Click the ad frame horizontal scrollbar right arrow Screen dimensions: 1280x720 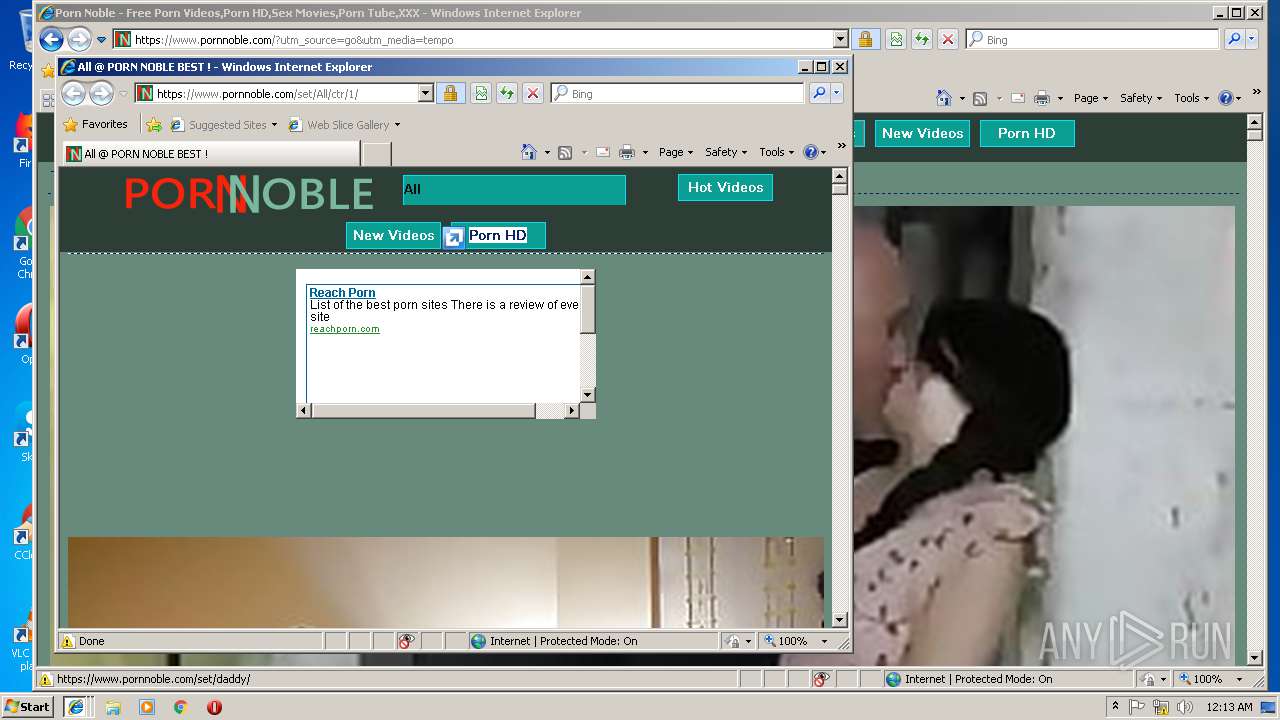(x=572, y=410)
